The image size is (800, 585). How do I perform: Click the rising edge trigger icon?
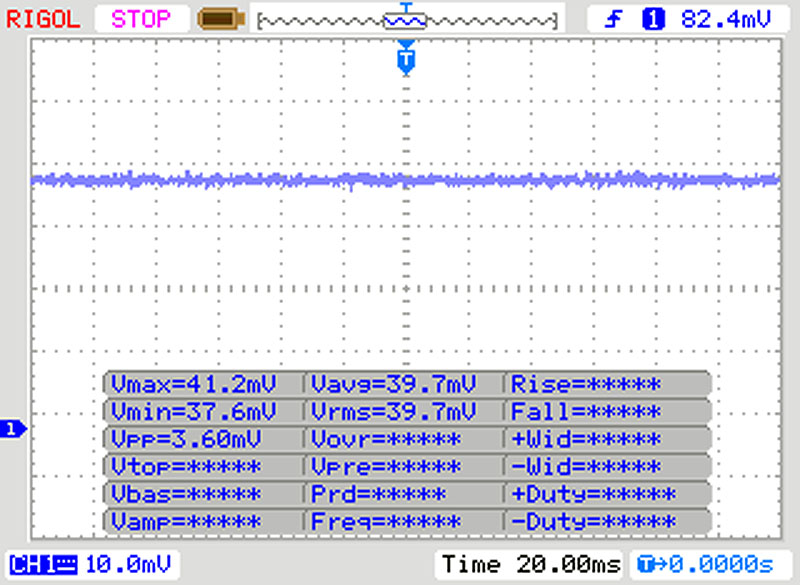pos(613,19)
